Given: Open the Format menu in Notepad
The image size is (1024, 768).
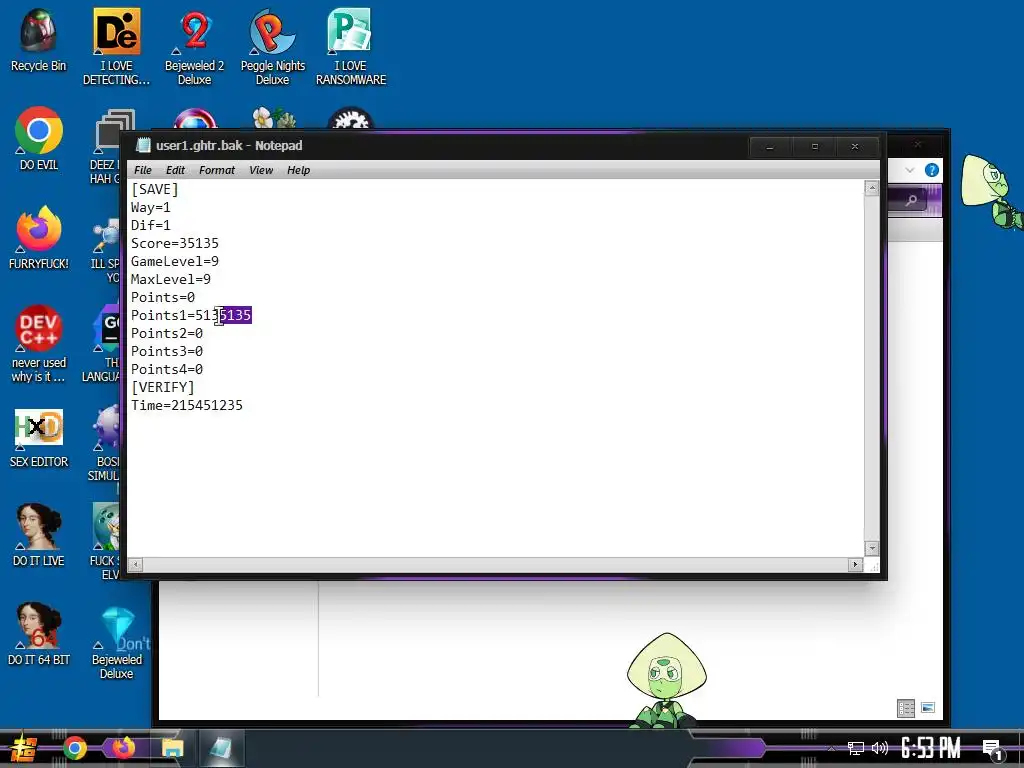Looking at the screenshot, I should point(217,170).
